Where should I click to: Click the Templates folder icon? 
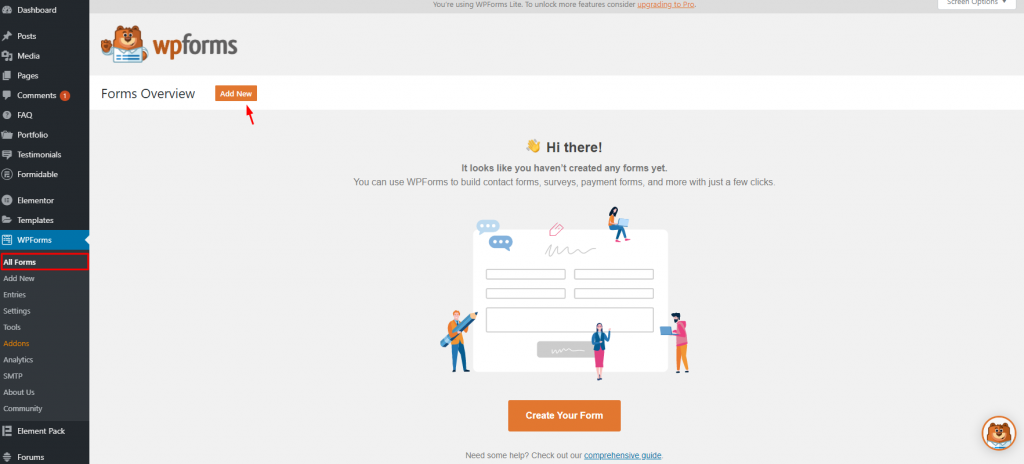pyautogui.click(x=7, y=220)
